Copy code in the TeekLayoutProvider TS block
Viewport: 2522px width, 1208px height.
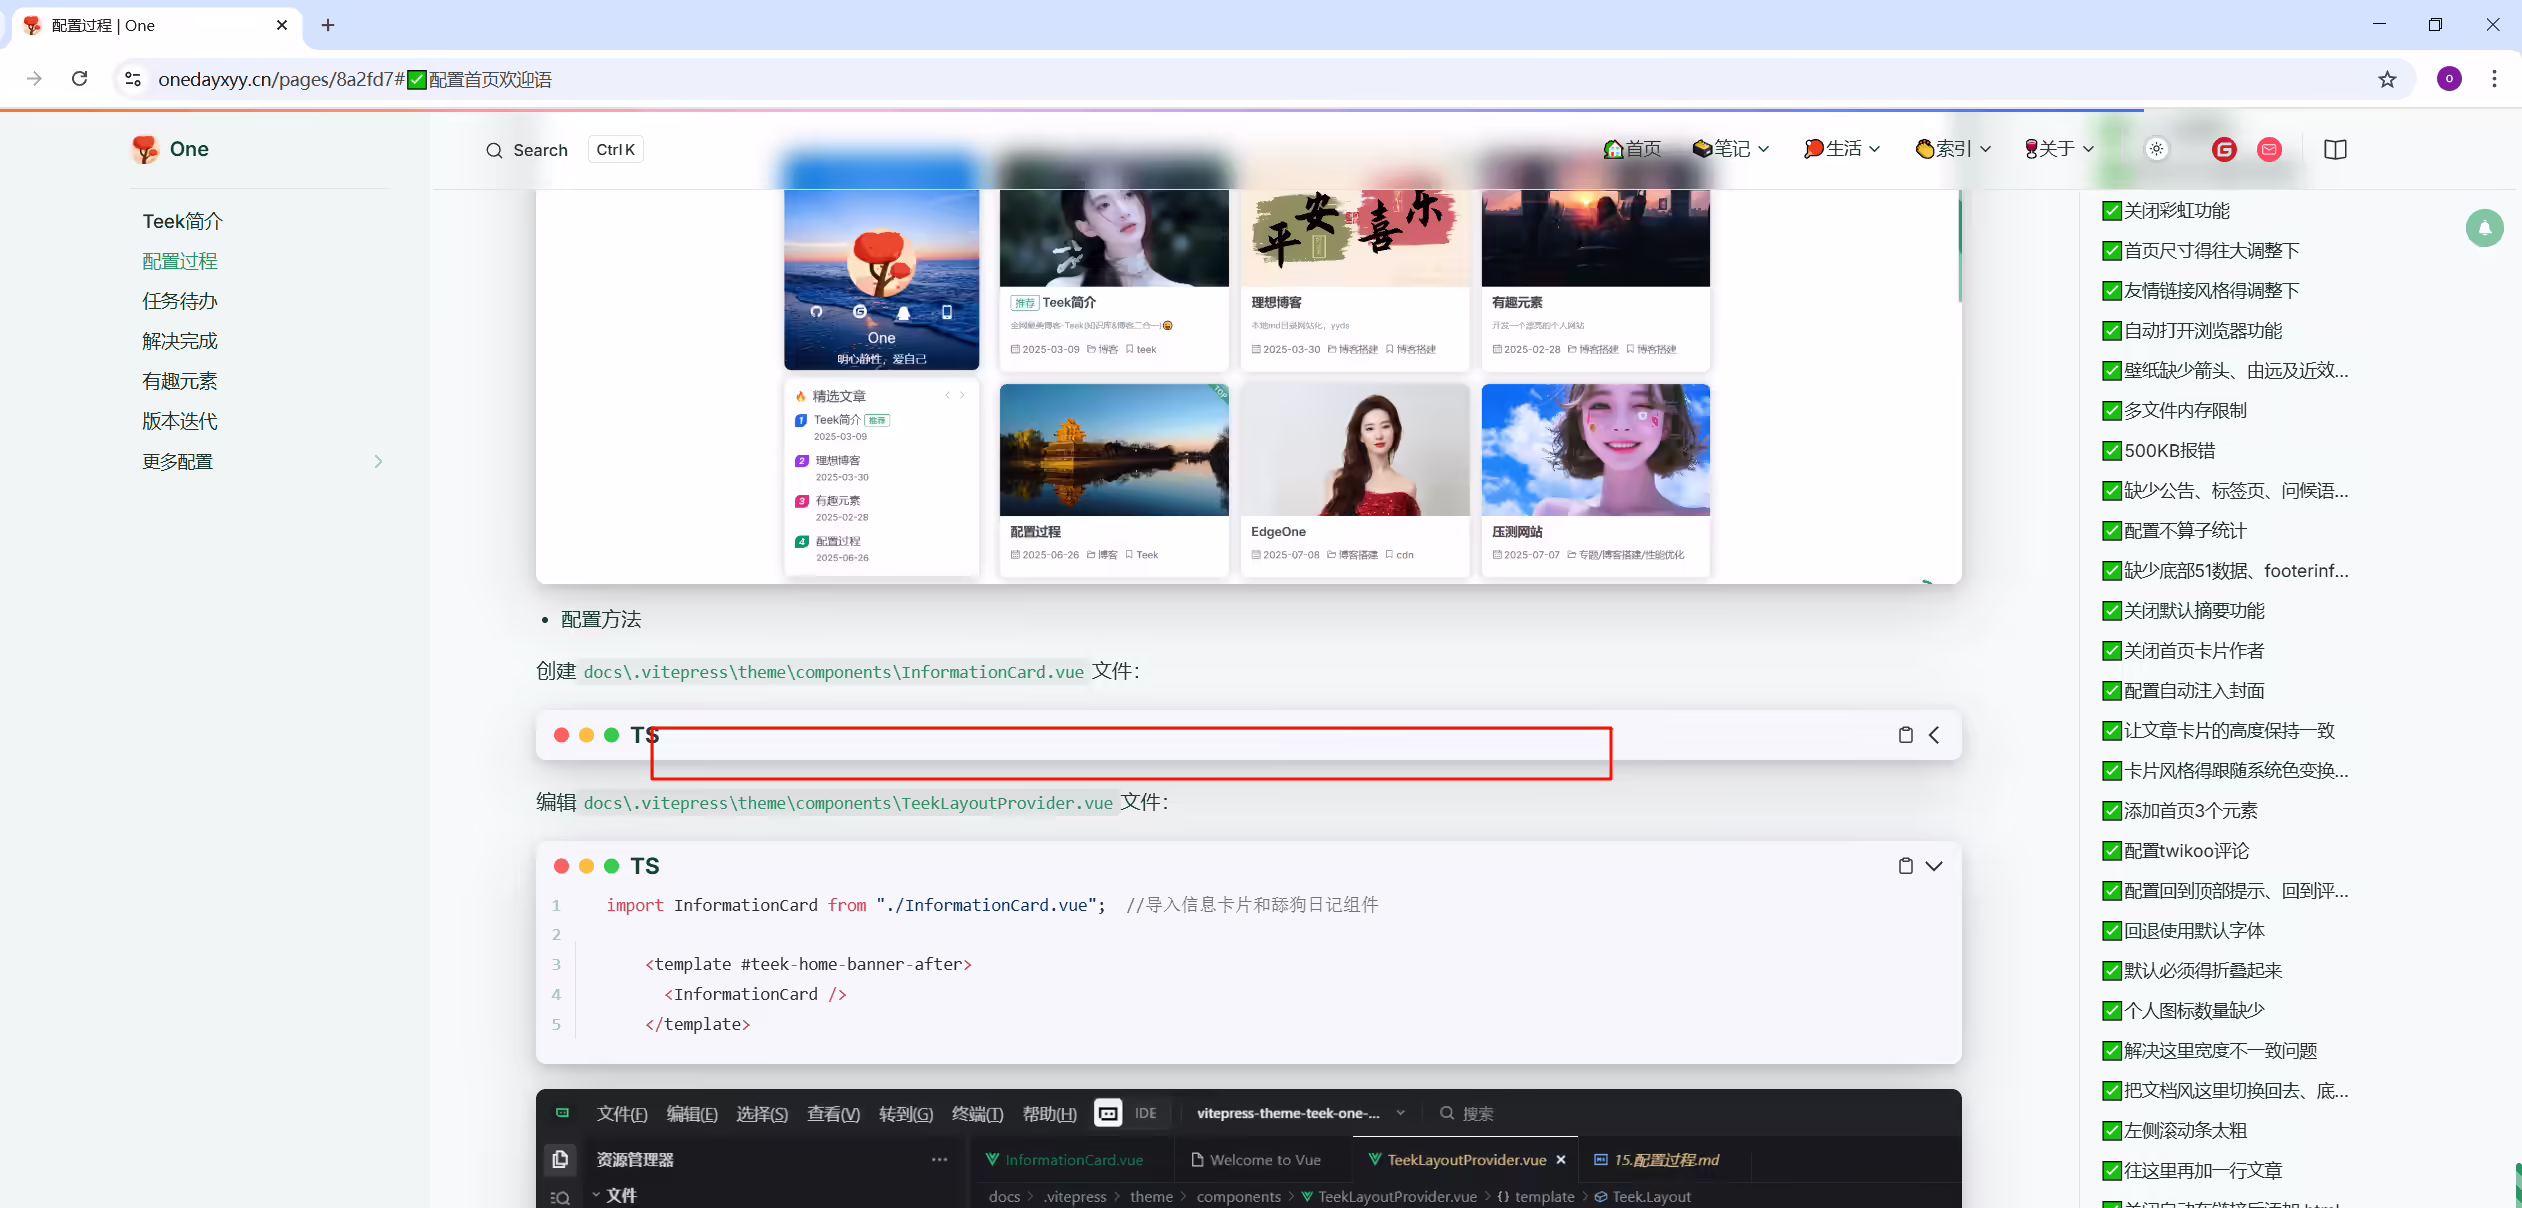coord(1905,866)
